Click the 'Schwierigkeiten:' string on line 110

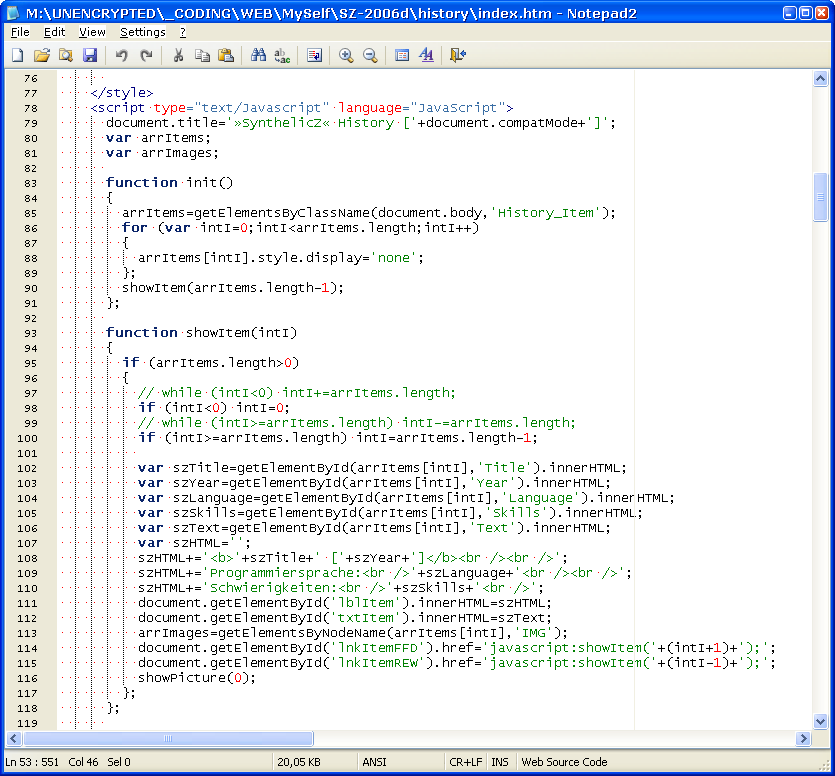(x=274, y=588)
